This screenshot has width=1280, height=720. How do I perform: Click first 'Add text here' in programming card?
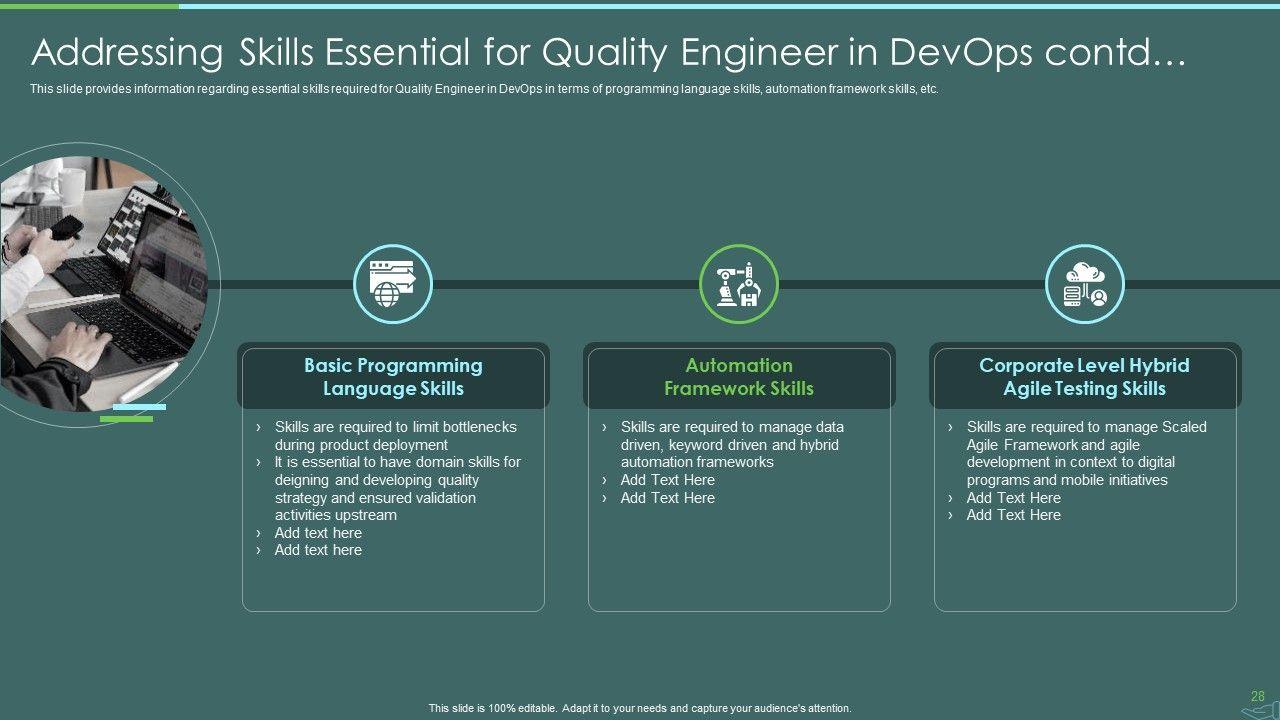318,533
